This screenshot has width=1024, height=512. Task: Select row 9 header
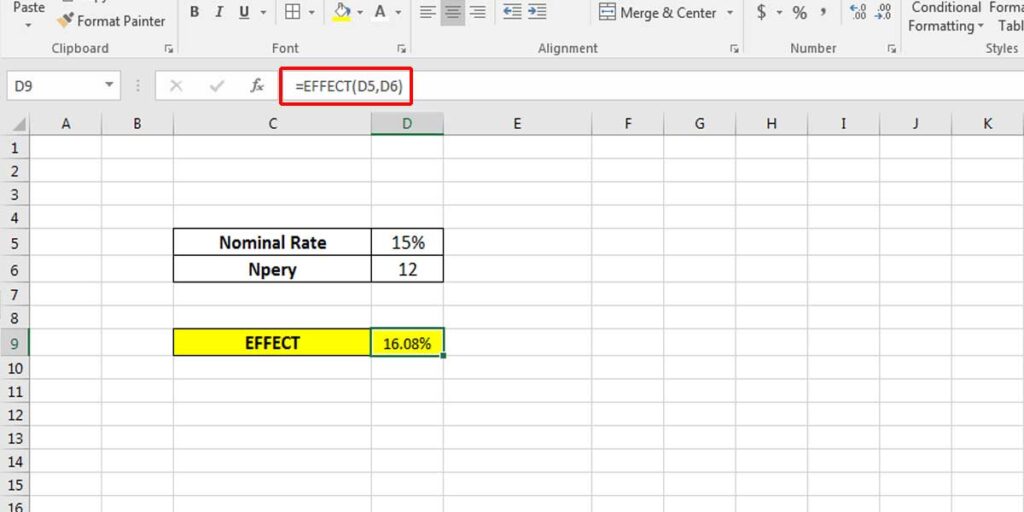tap(15, 343)
